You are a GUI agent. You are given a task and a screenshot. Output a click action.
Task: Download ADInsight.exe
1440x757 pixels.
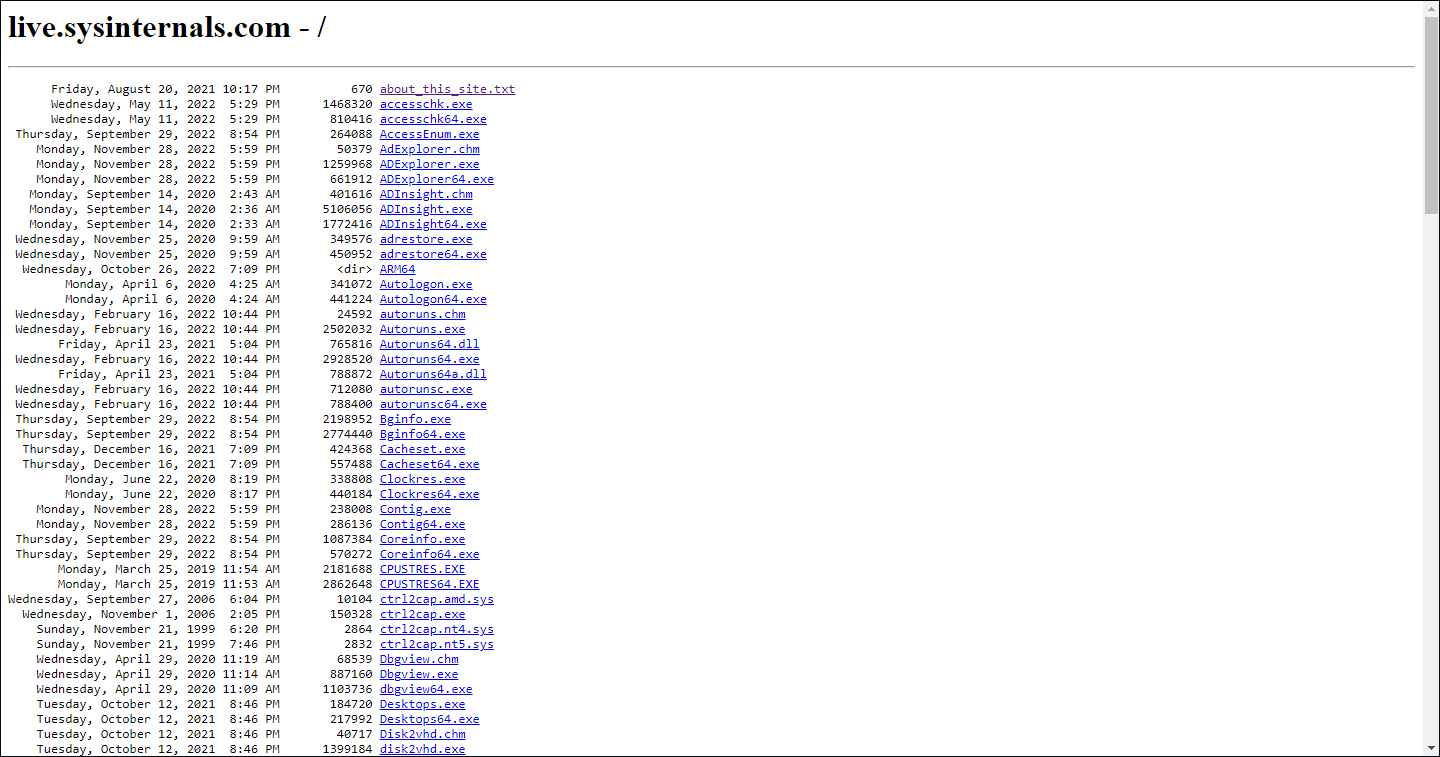425,208
